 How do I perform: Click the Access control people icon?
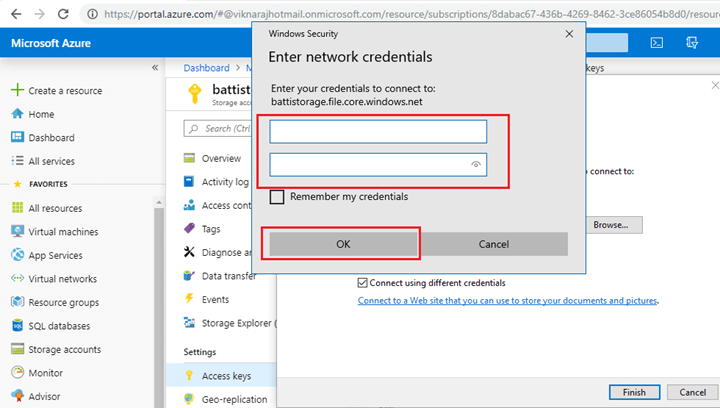[x=189, y=205]
